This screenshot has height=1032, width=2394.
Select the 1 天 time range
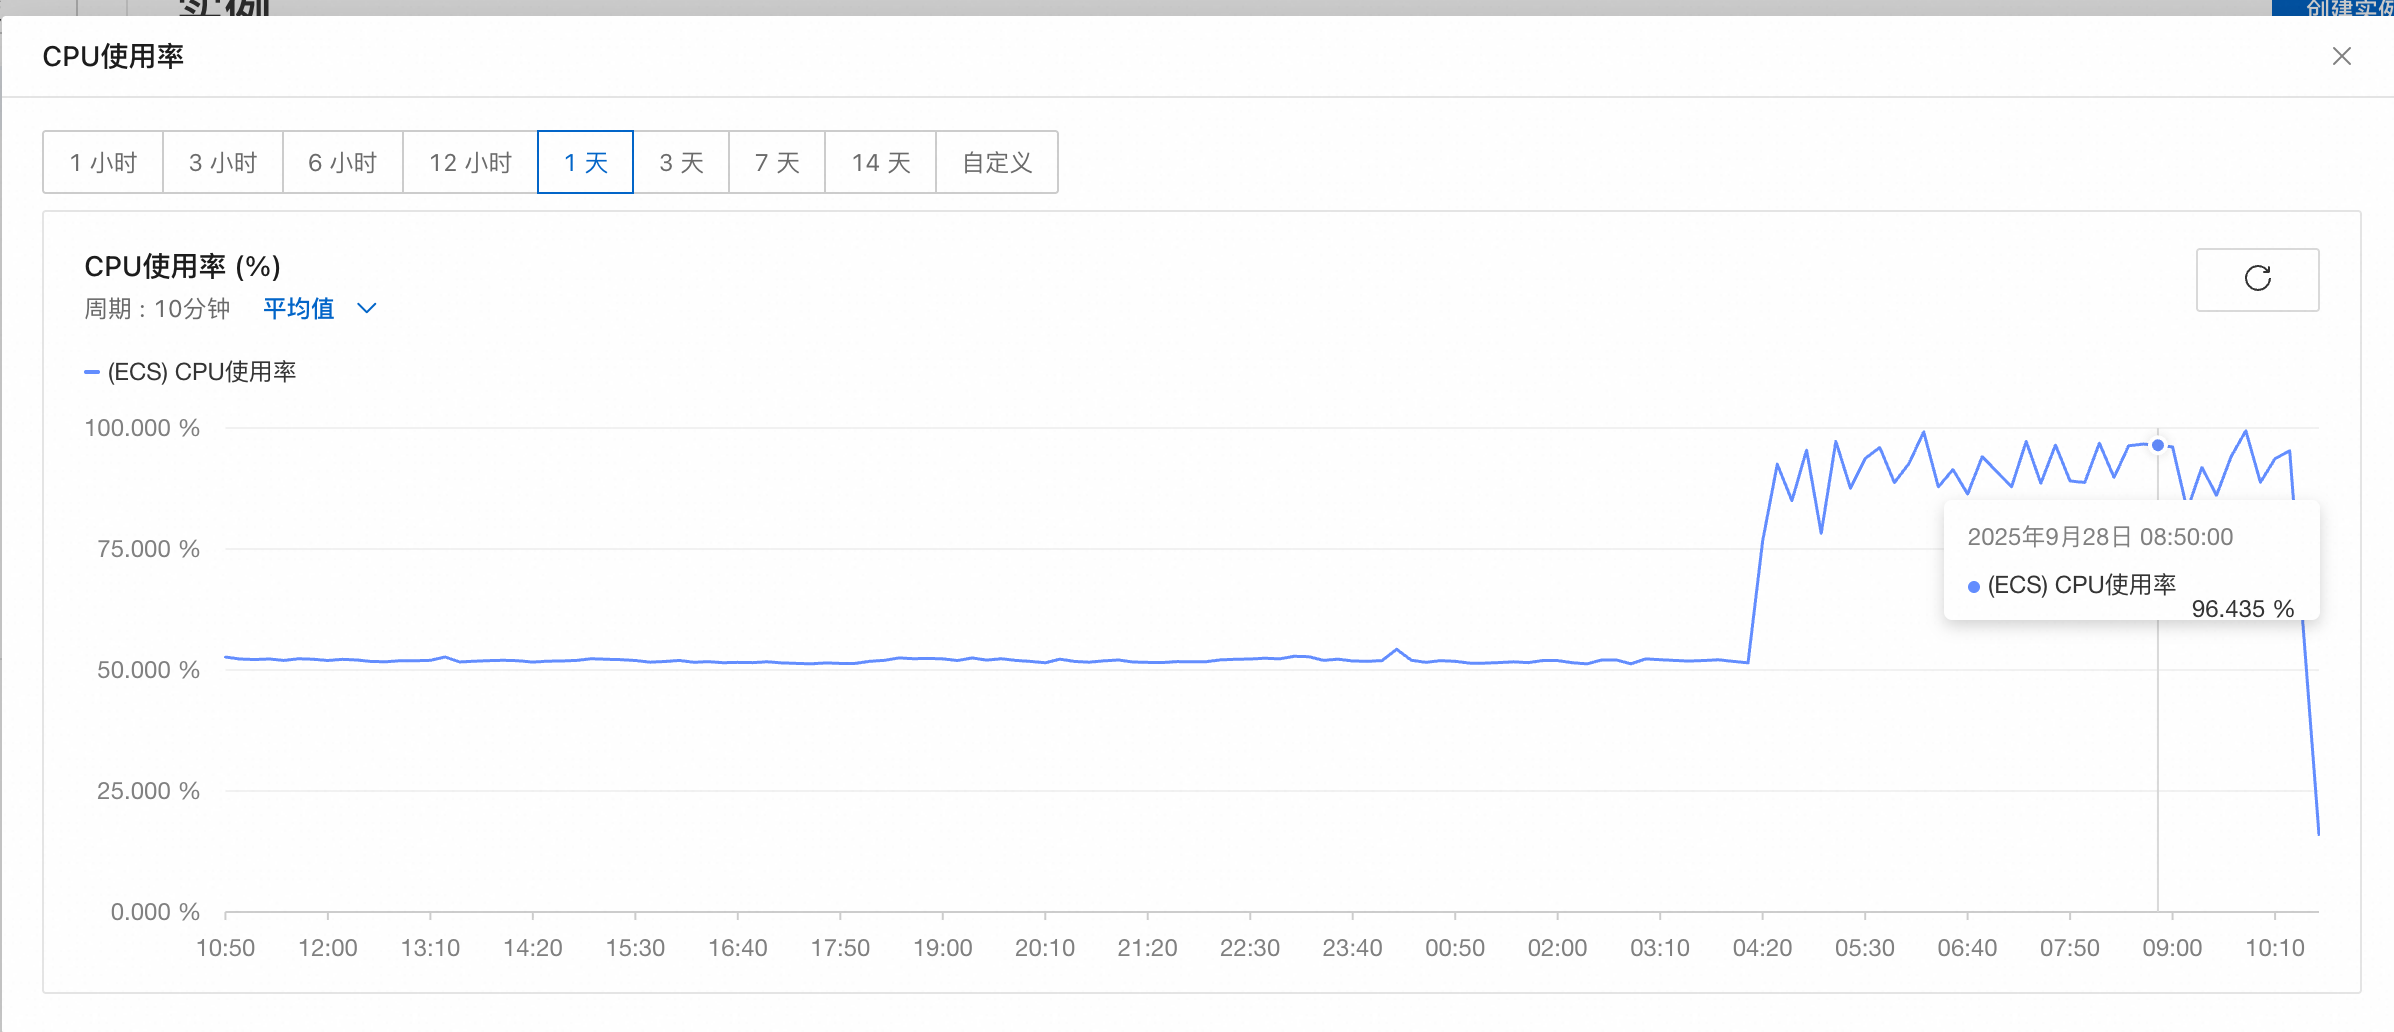[585, 162]
